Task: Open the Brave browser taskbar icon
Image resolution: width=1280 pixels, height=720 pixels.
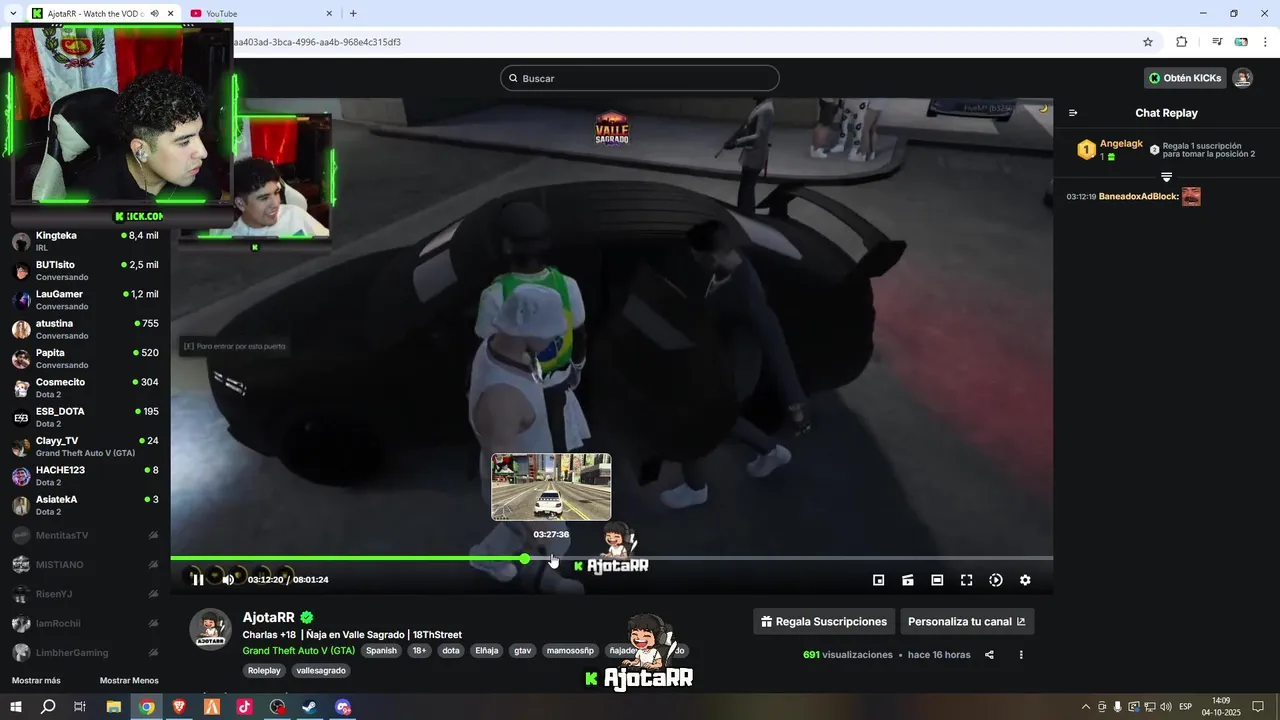Action: tap(179, 707)
